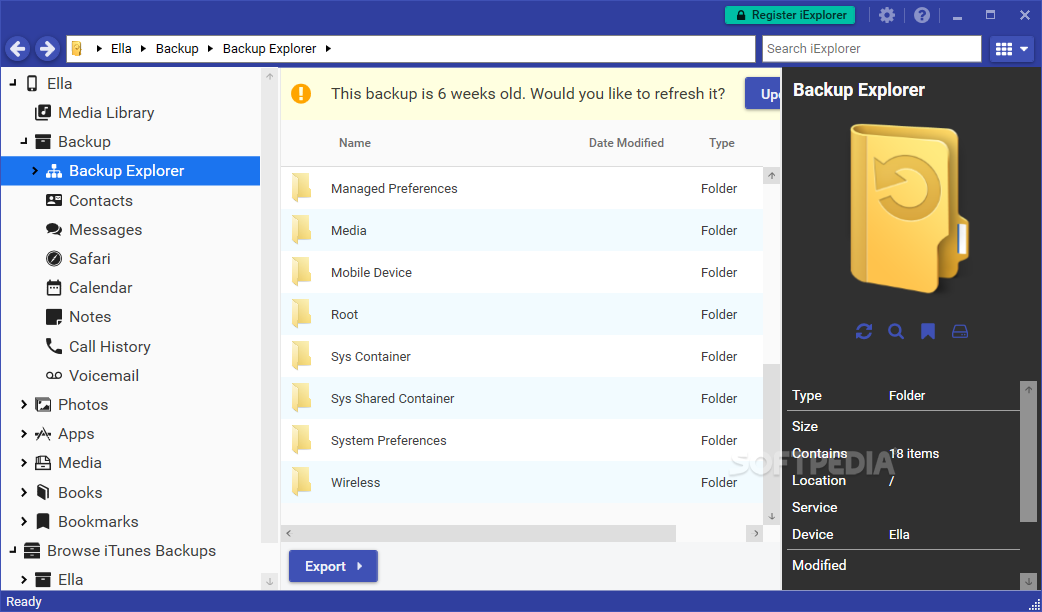The width and height of the screenshot is (1042, 612).
Task: Click Backup breadcrumb in address bar
Action: pos(177,49)
